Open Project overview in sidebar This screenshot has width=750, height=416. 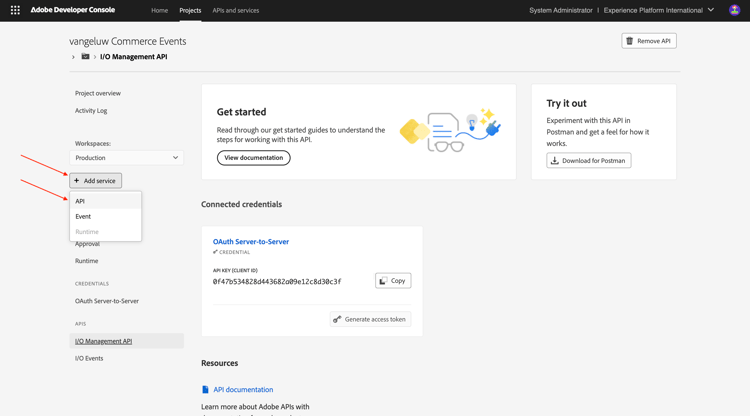tap(98, 93)
